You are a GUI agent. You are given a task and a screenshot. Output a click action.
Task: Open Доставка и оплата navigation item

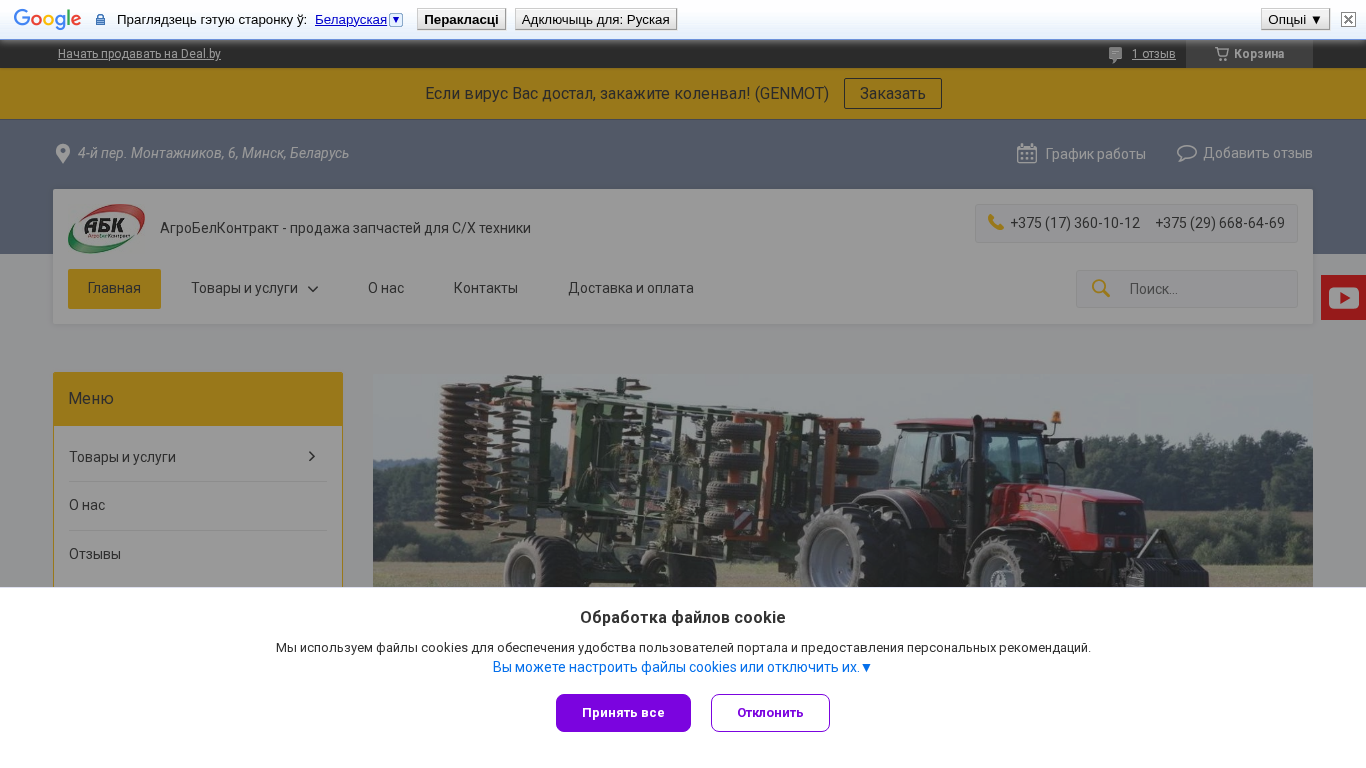click(x=631, y=288)
